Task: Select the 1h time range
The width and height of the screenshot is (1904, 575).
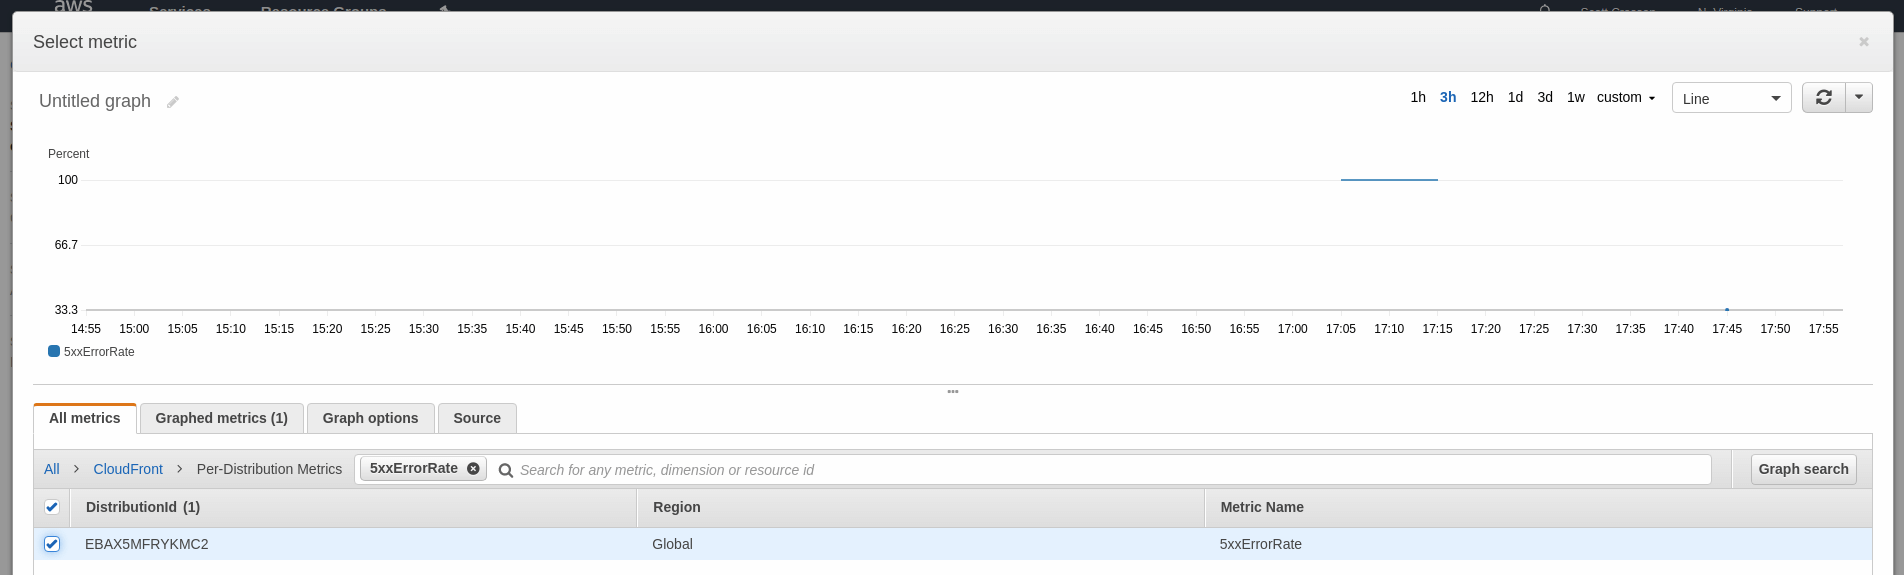Action: pyautogui.click(x=1417, y=98)
